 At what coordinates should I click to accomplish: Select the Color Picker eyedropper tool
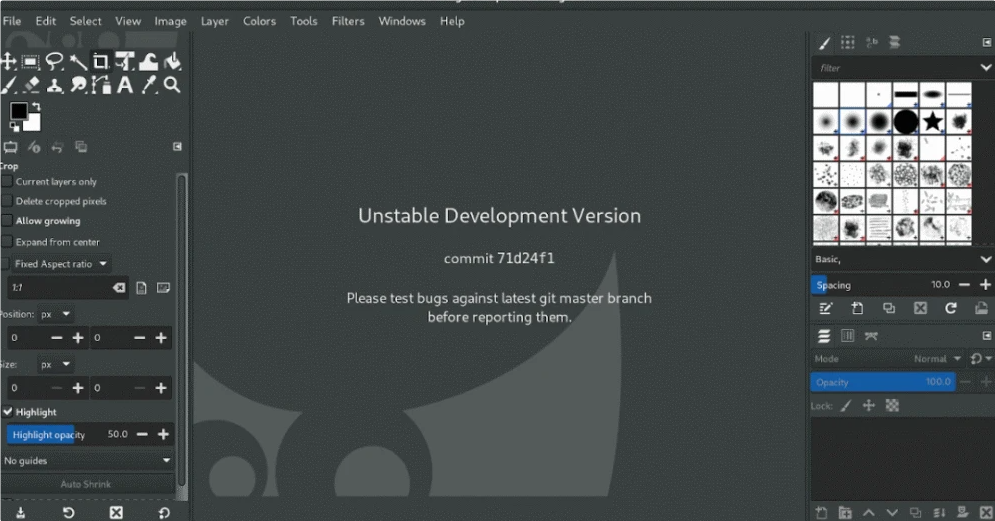pos(148,85)
